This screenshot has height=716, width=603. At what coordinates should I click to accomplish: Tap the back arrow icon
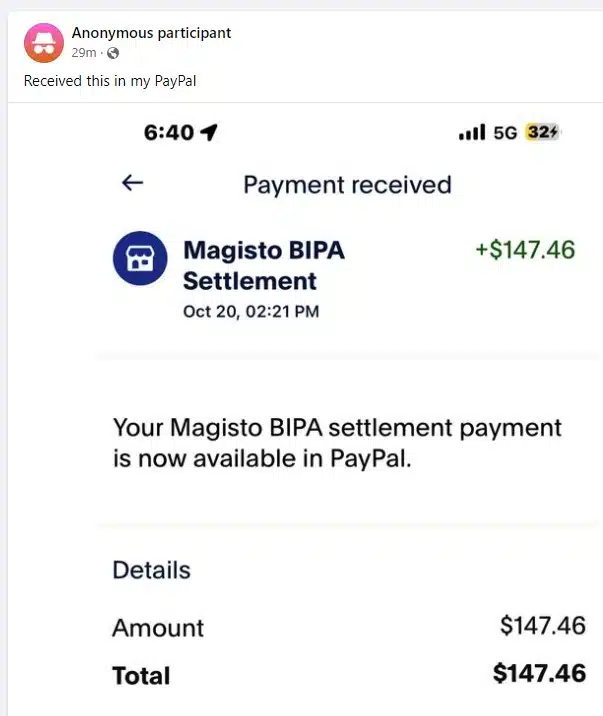(132, 183)
